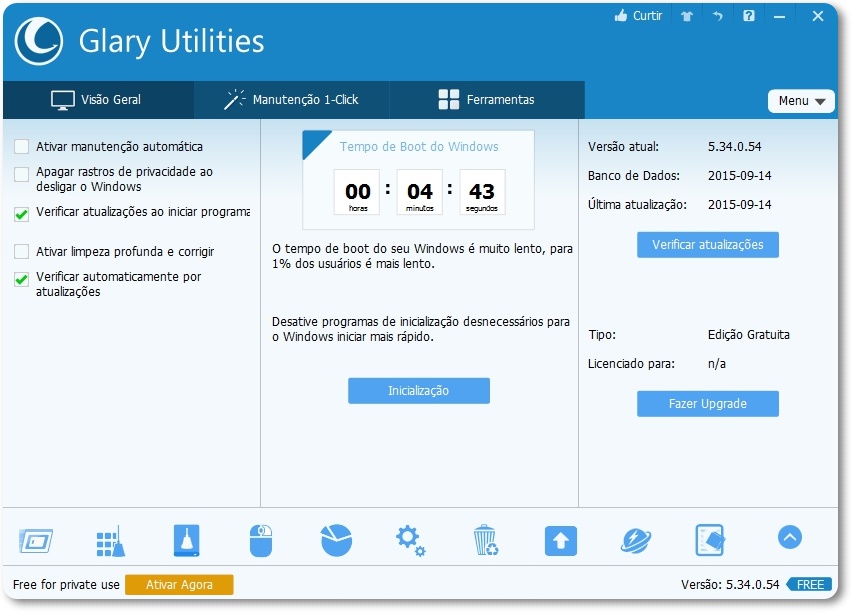Click the Glary Utilities crescent logo

click(39, 41)
